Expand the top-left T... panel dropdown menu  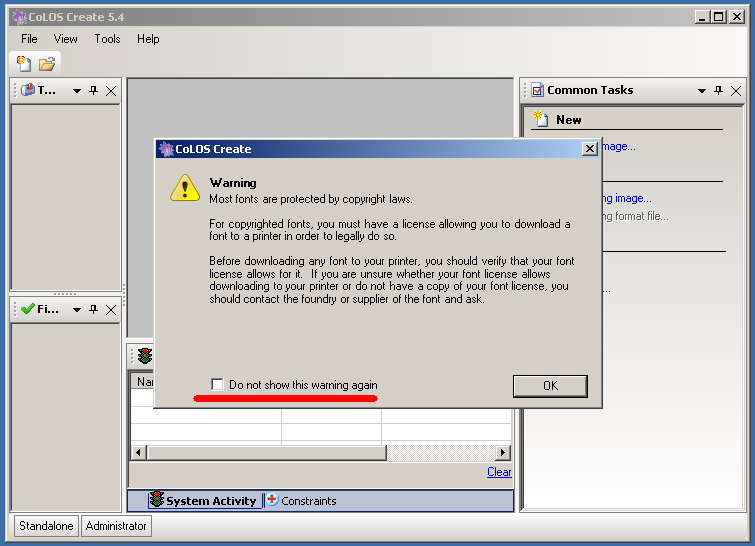click(x=77, y=90)
